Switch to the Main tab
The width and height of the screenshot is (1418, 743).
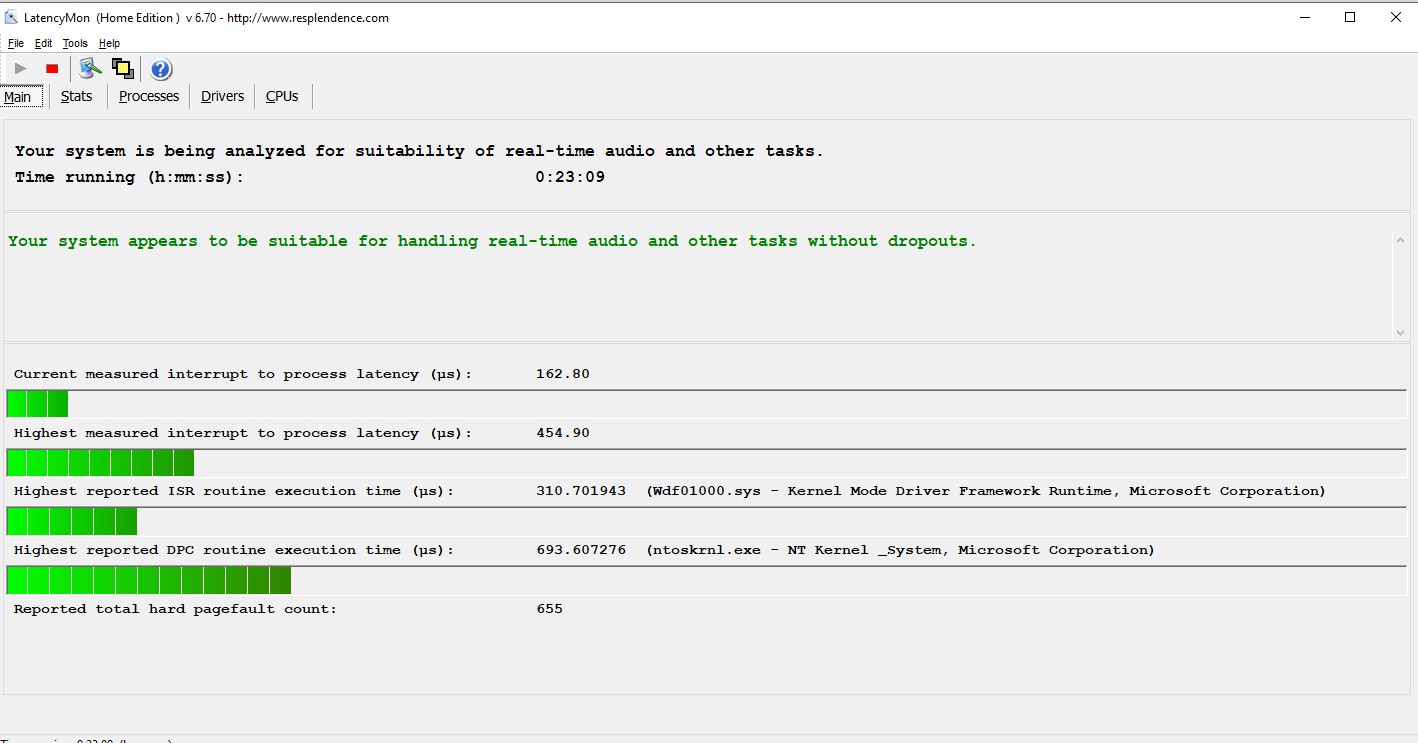[18, 97]
